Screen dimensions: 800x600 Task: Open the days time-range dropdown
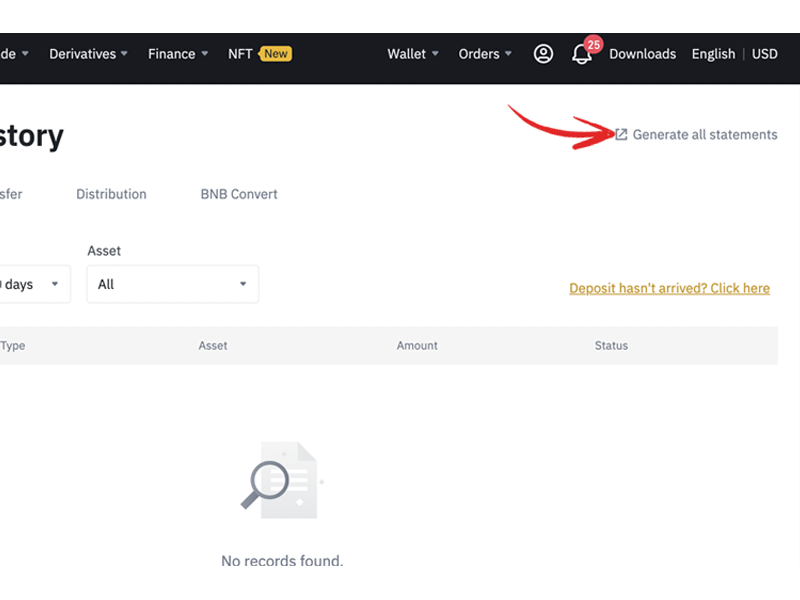point(33,284)
